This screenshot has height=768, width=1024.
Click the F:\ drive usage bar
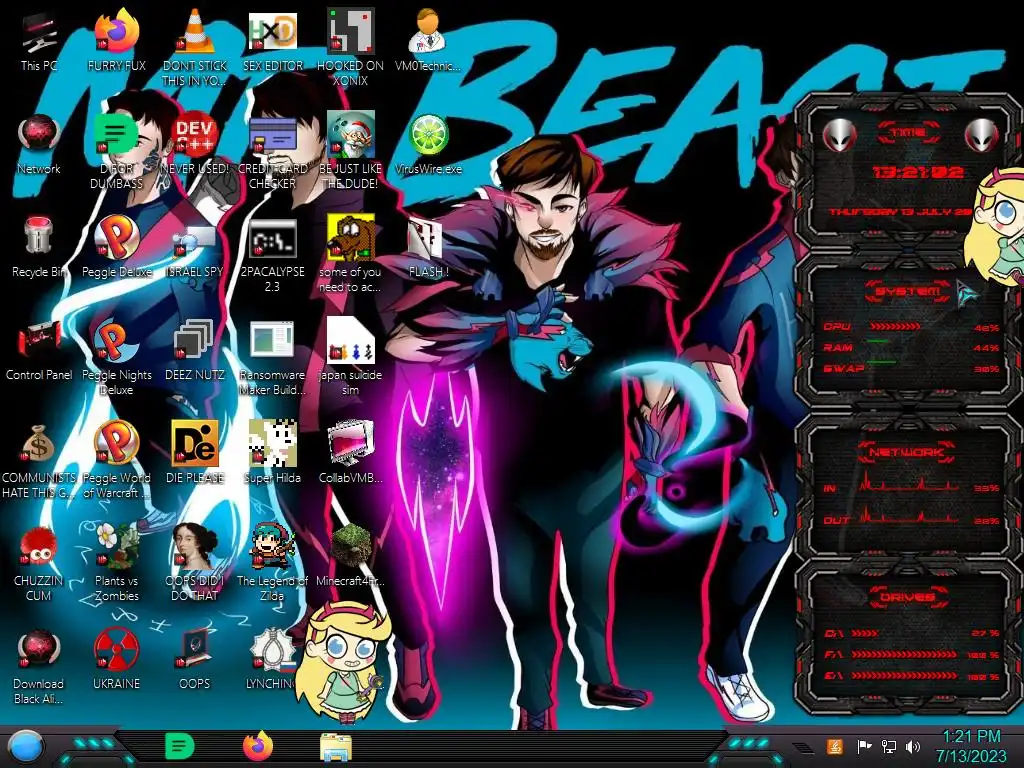click(x=904, y=654)
